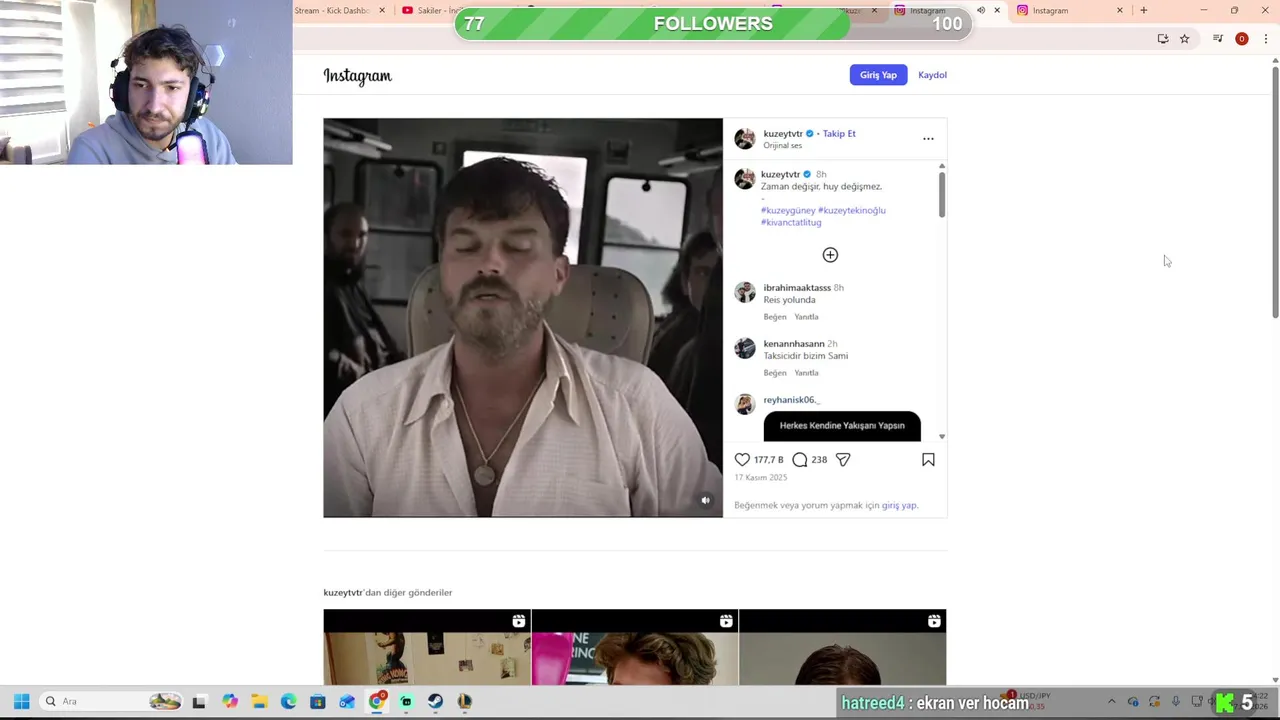Open Chrome profile avatar
This screenshot has height=720, width=1280.
point(1242,39)
